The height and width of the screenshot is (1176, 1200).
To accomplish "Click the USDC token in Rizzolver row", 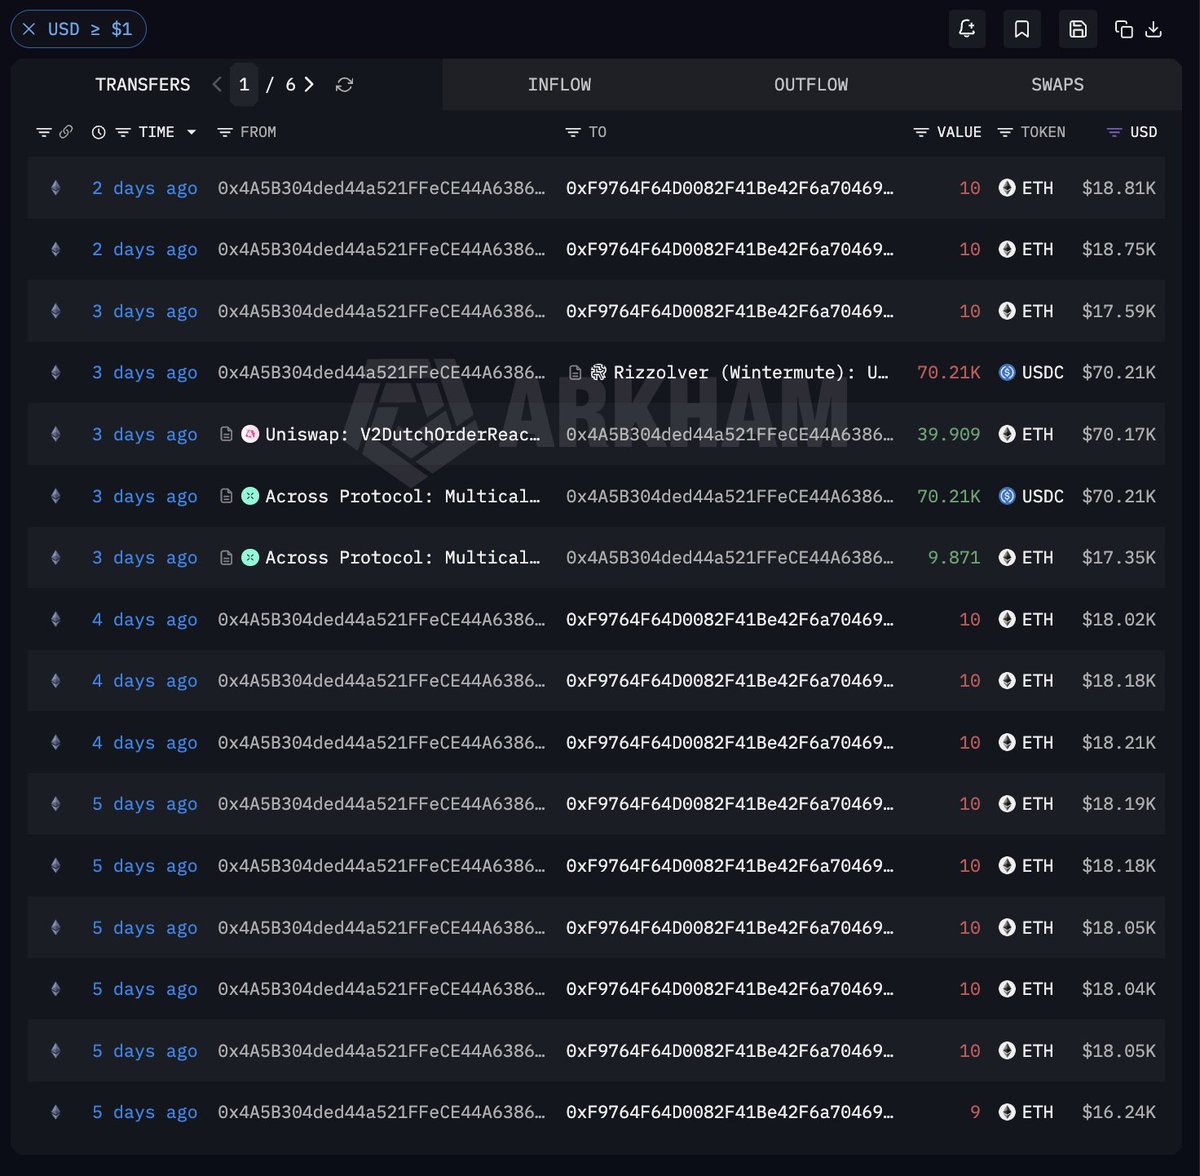I will point(1031,373).
